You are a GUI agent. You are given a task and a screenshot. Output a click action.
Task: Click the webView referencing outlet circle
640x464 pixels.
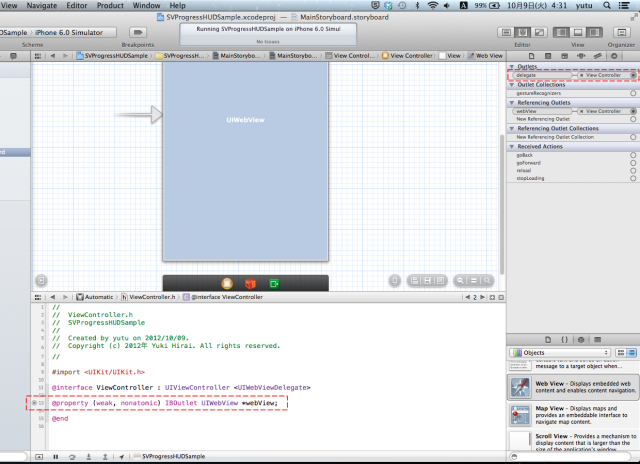click(633, 111)
